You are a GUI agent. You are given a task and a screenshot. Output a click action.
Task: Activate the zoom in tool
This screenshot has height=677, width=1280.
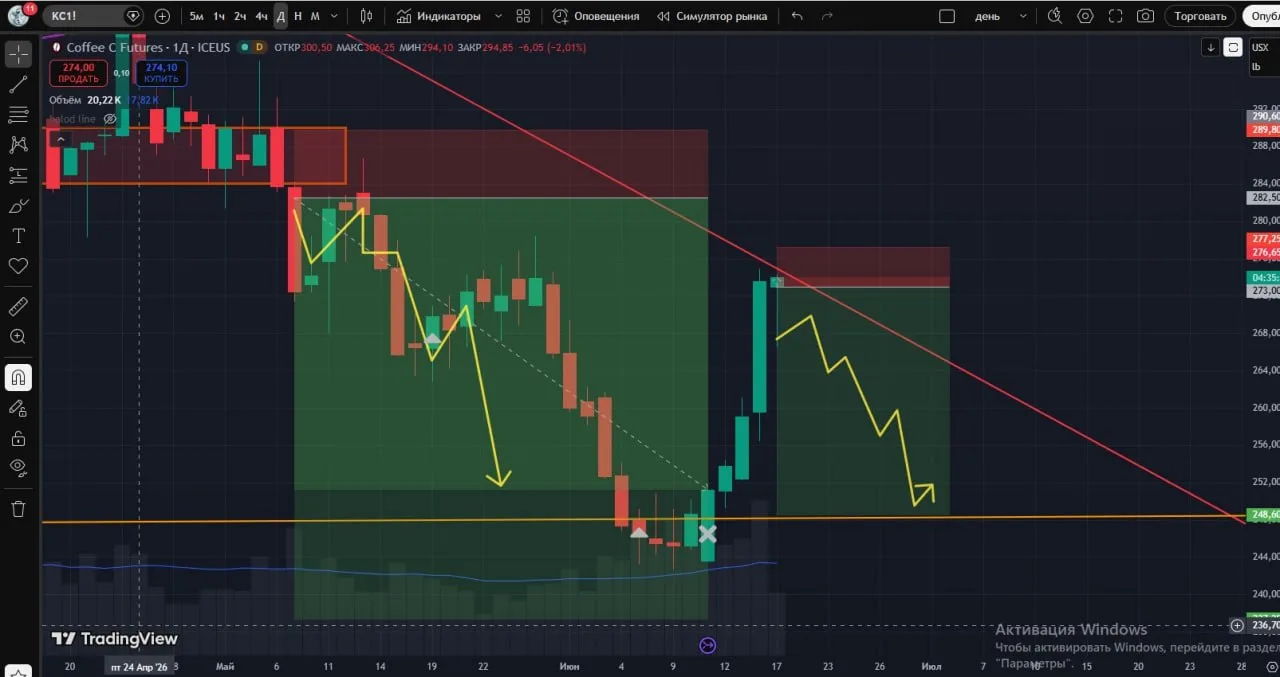tap(18, 337)
